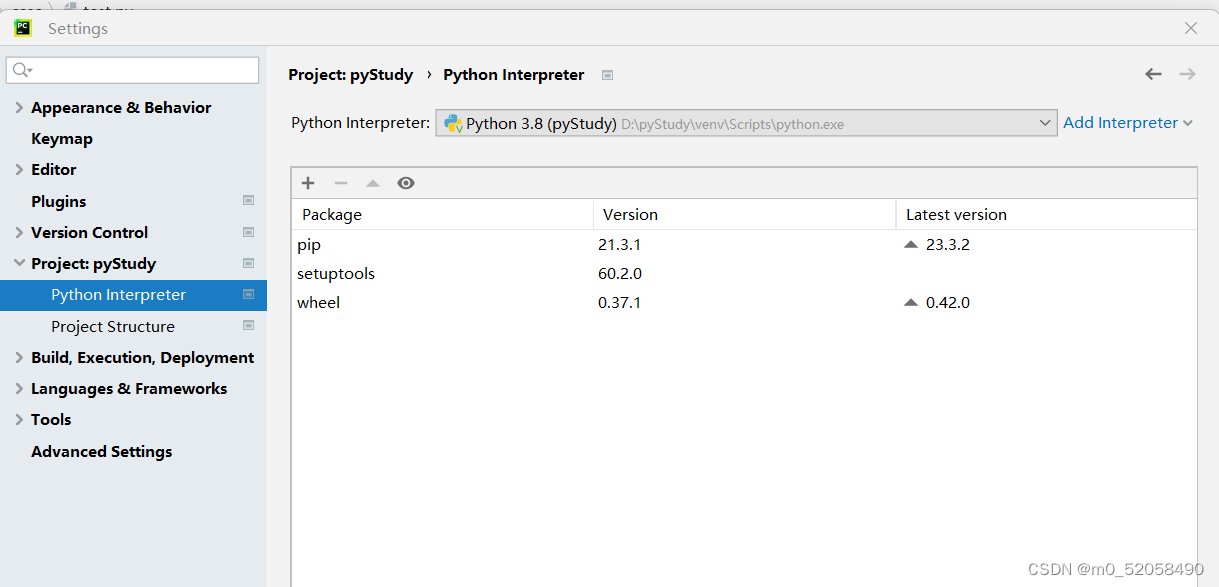Image resolution: width=1219 pixels, height=587 pixels.
Task: Click the install package plus icon
Action: click(308, 183)
